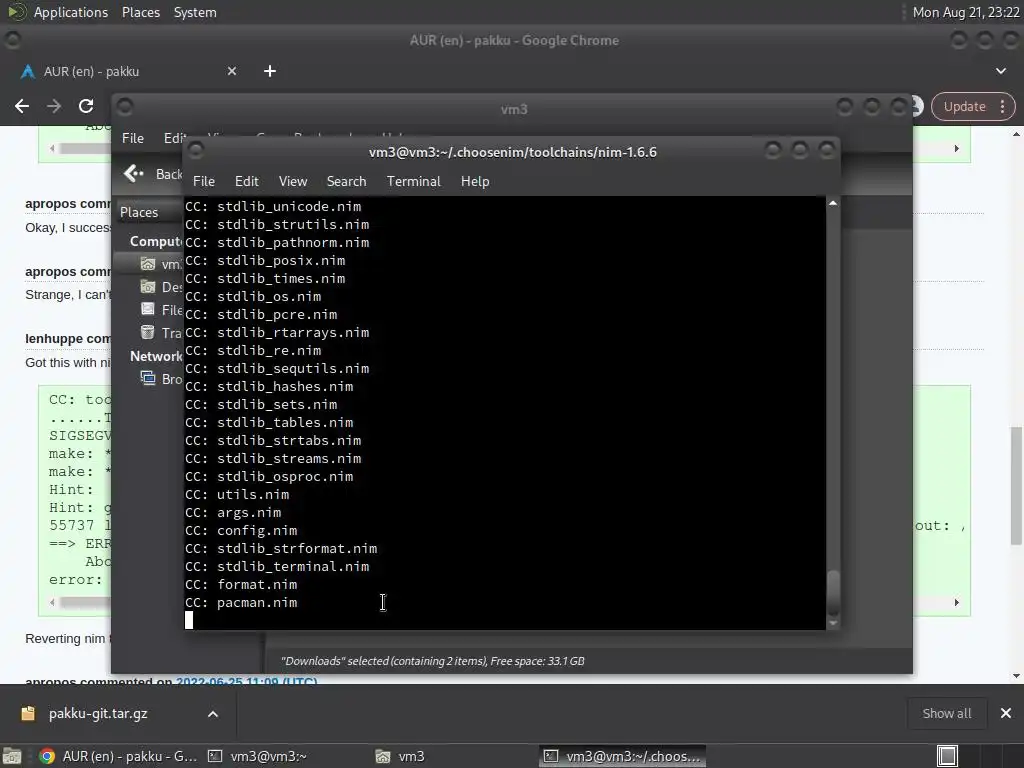Click Chrome forward arrow button
The image size is (1024, 768).
click(x=54, y=106)
